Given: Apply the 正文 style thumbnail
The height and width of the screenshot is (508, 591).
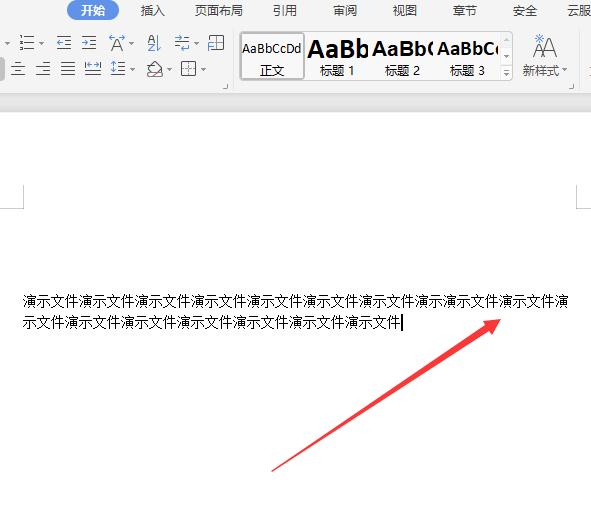Looking at the screenshot, I should (272, 56).
